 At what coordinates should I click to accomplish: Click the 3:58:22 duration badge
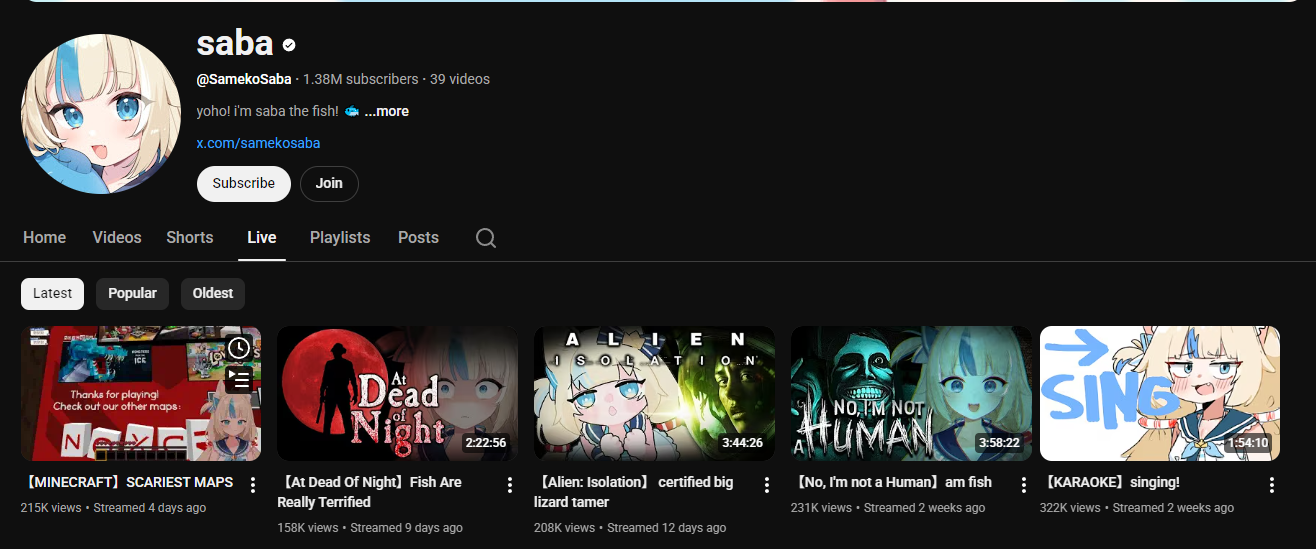(x=1000, y=443)
